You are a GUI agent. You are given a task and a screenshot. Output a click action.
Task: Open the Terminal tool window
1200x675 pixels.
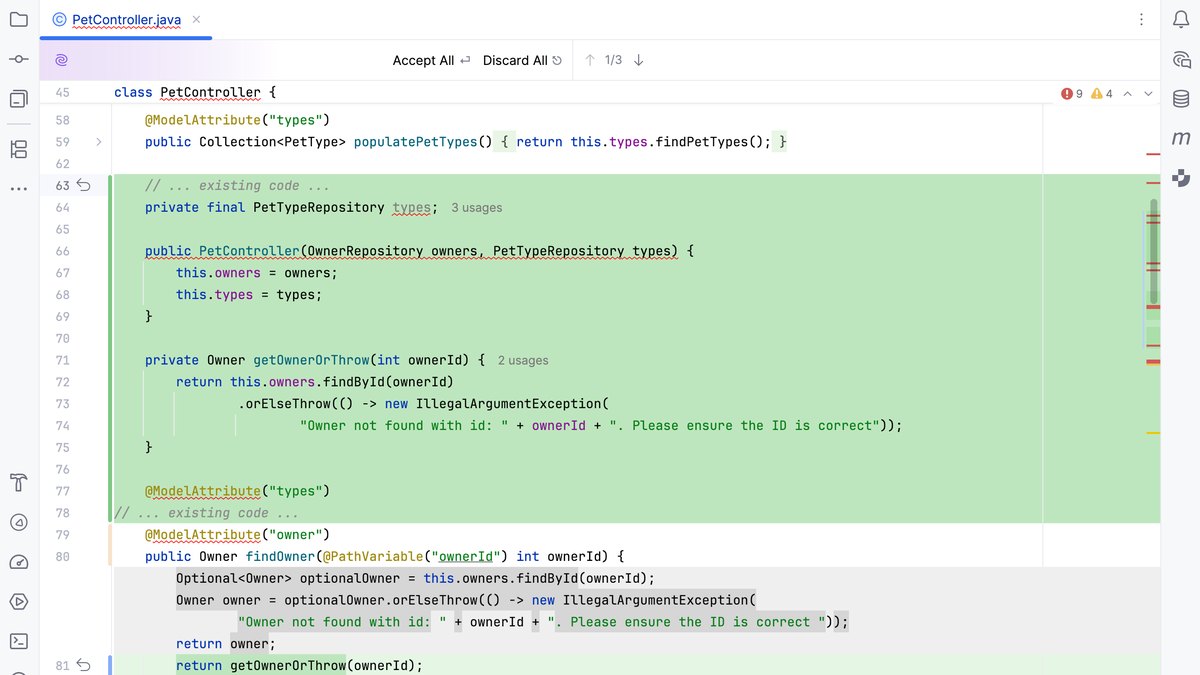pyautogui.click(x=18, y=641)
